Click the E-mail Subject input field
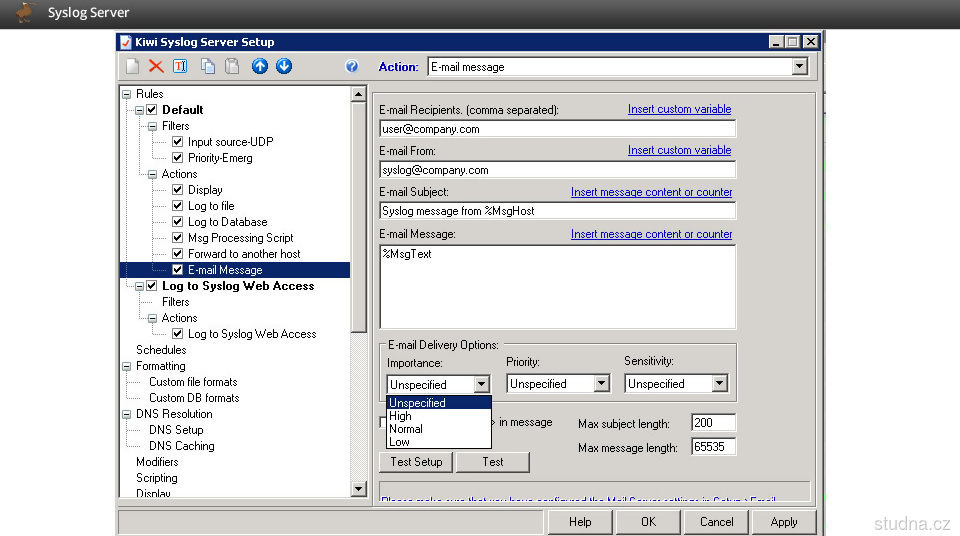Screen dimensions: 960x536 pos(557,211)
